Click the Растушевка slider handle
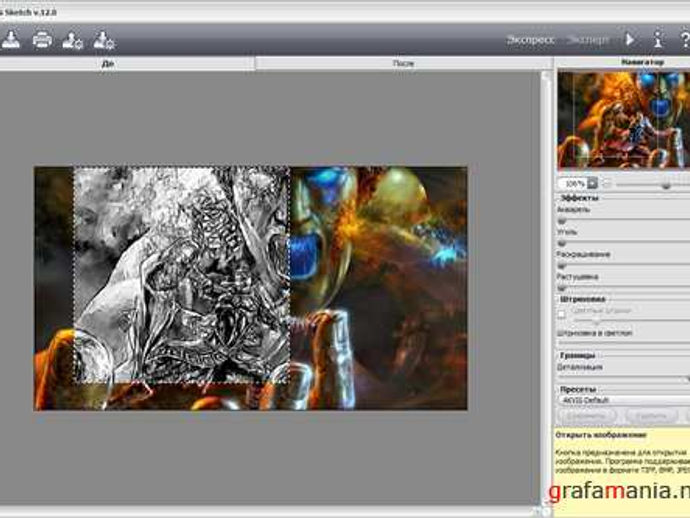 click(x=562, y=288)
